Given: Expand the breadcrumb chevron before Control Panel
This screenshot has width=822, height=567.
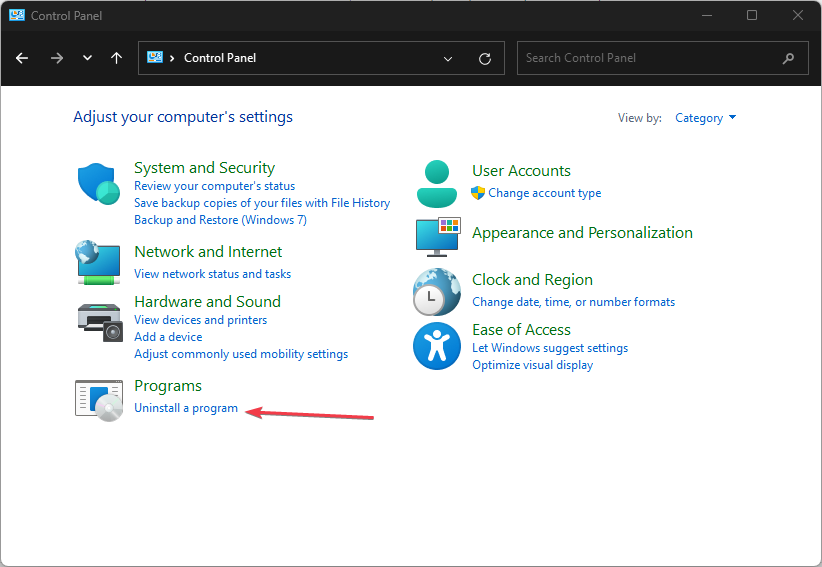Looking at the screenshot, I should 172,58.
